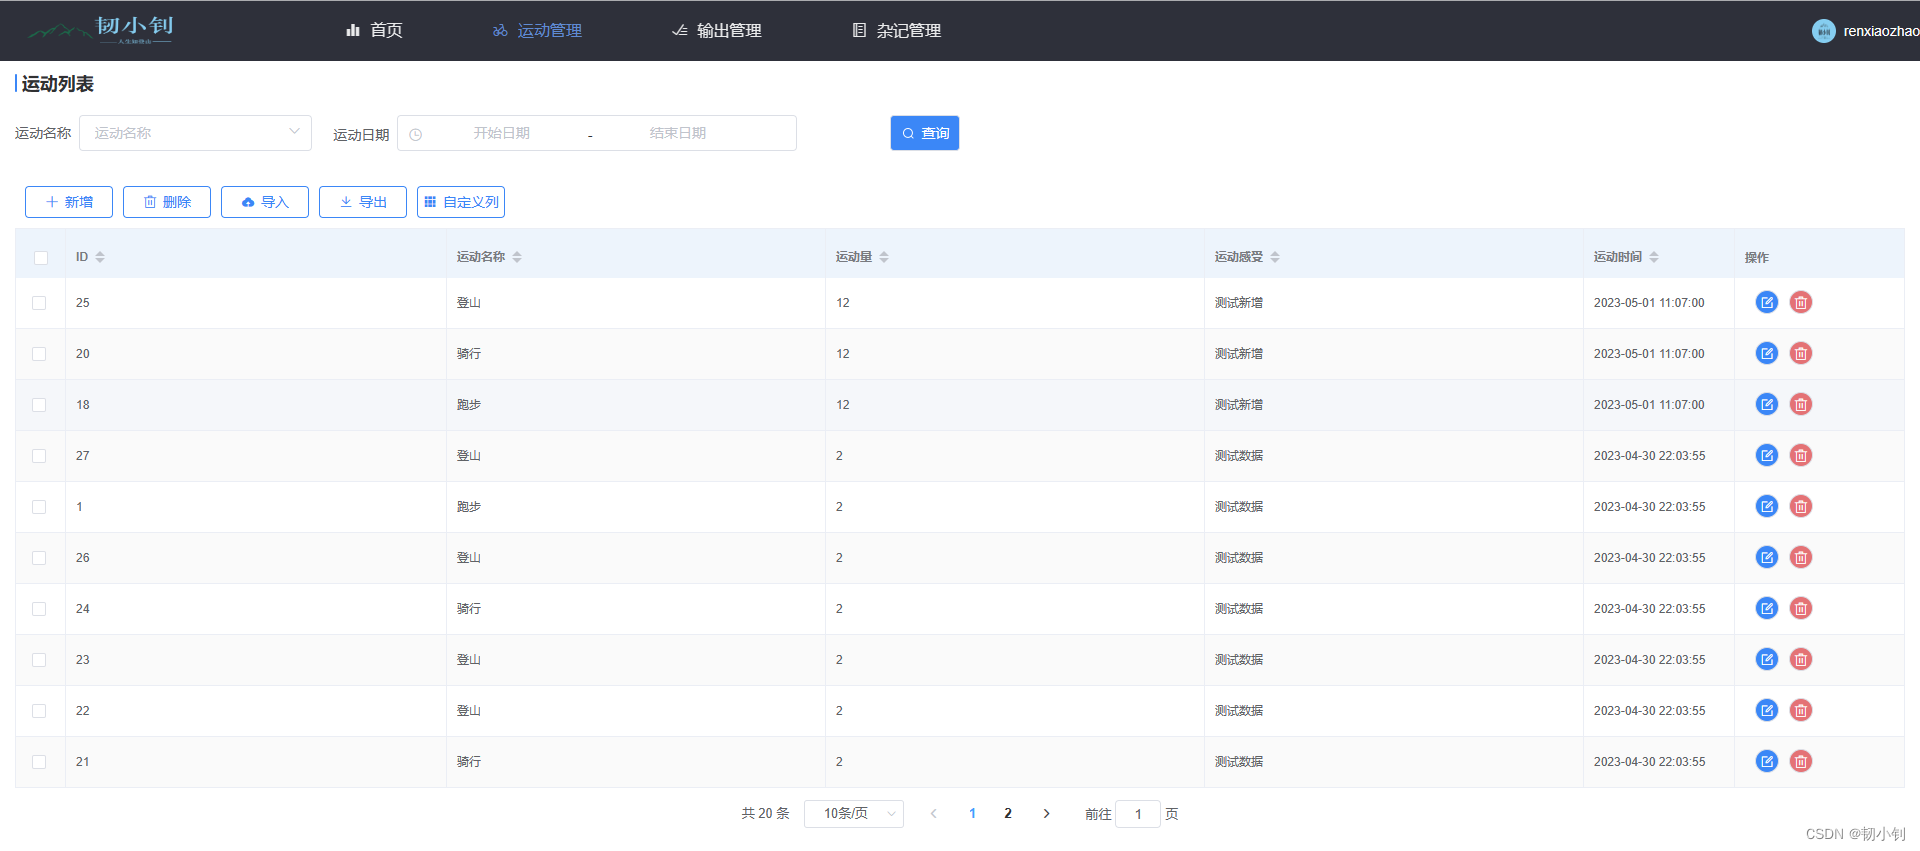Open the 首页 menu
This screenshot has height=851, width=1920.
(374, 31)
